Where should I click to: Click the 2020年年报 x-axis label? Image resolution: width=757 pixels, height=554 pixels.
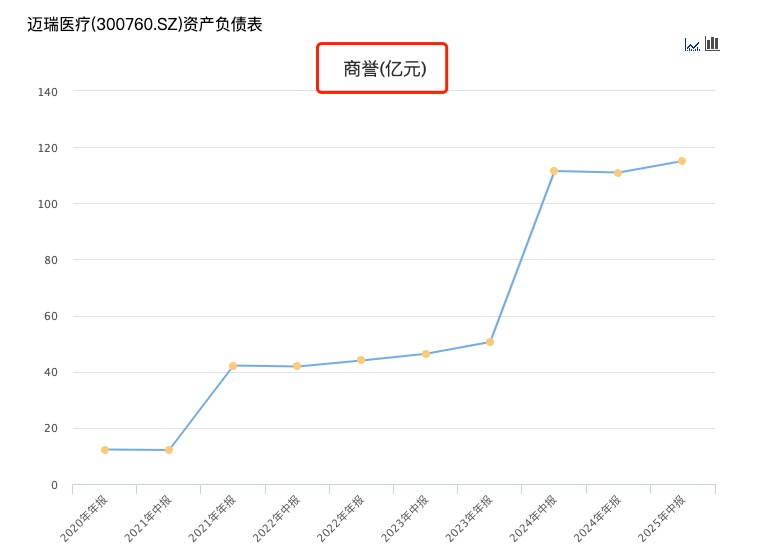pos(84,518)
